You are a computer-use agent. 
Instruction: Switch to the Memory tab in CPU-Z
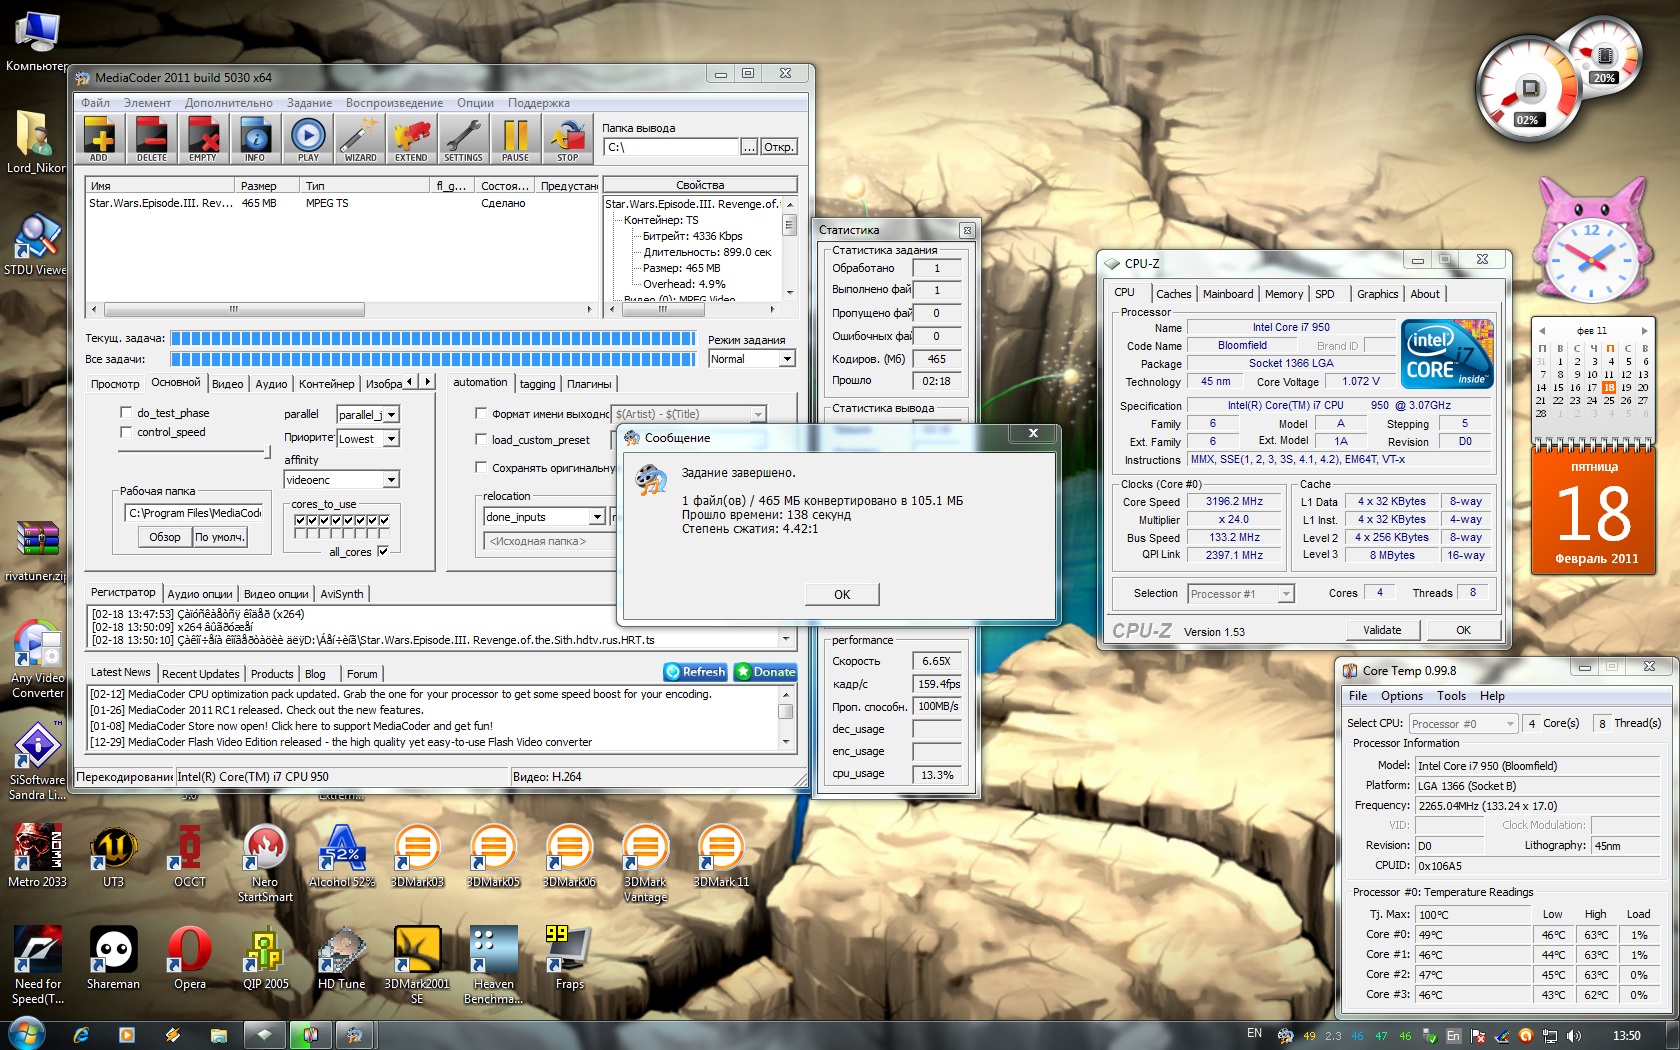(1283, 294)
